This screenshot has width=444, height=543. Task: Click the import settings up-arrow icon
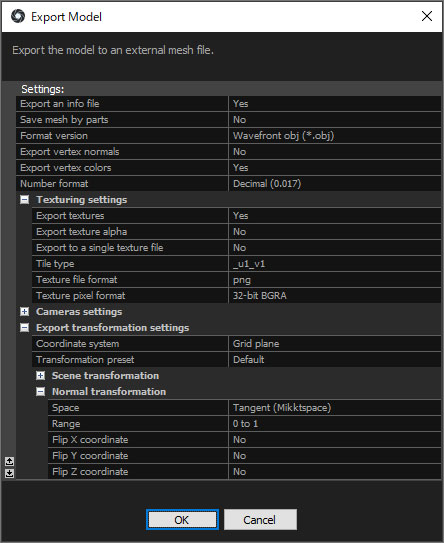9,461
